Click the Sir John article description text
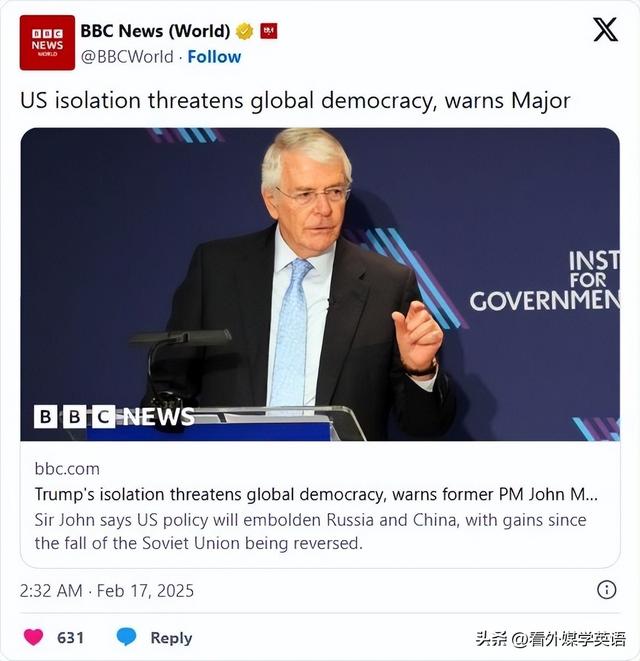Screen dimensions: 640x661 click(x=310, y=532)
